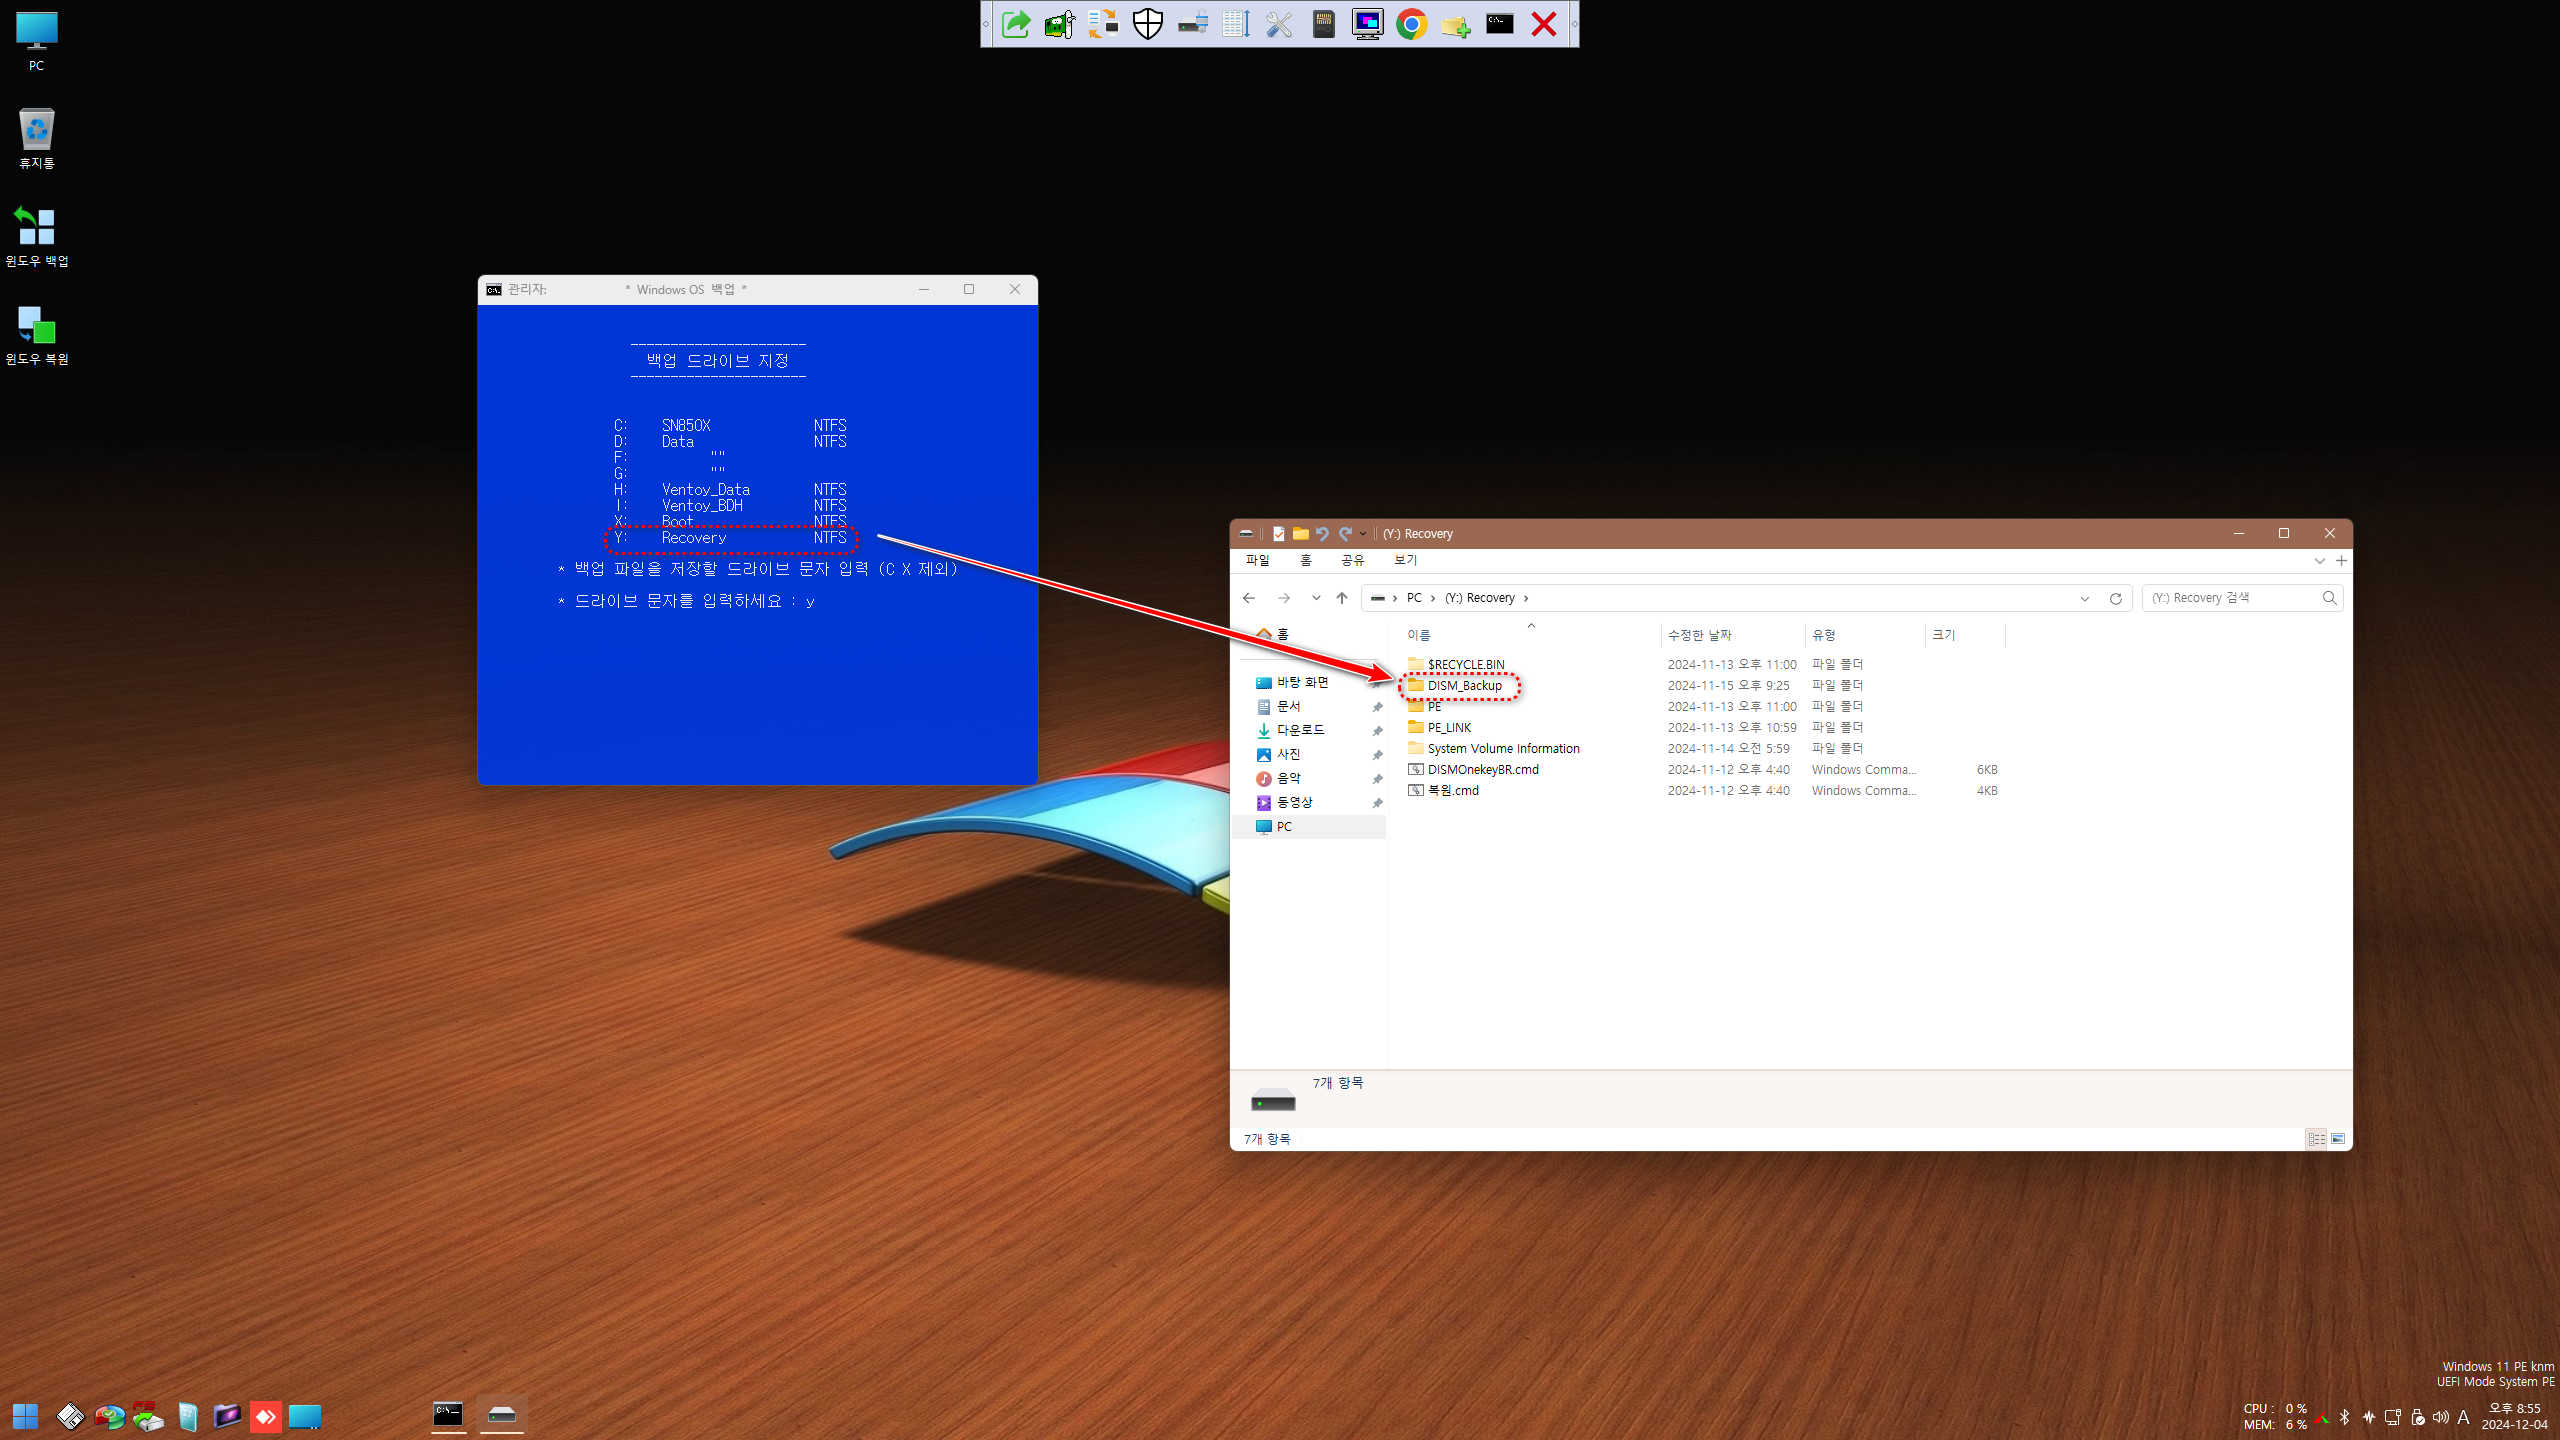Image resolution: width=2560 pixels, height=1440 pixels.
Task: Open the 윈도우 백업 desktop icon
Action: pyautogui.click(x=37, y=236)
